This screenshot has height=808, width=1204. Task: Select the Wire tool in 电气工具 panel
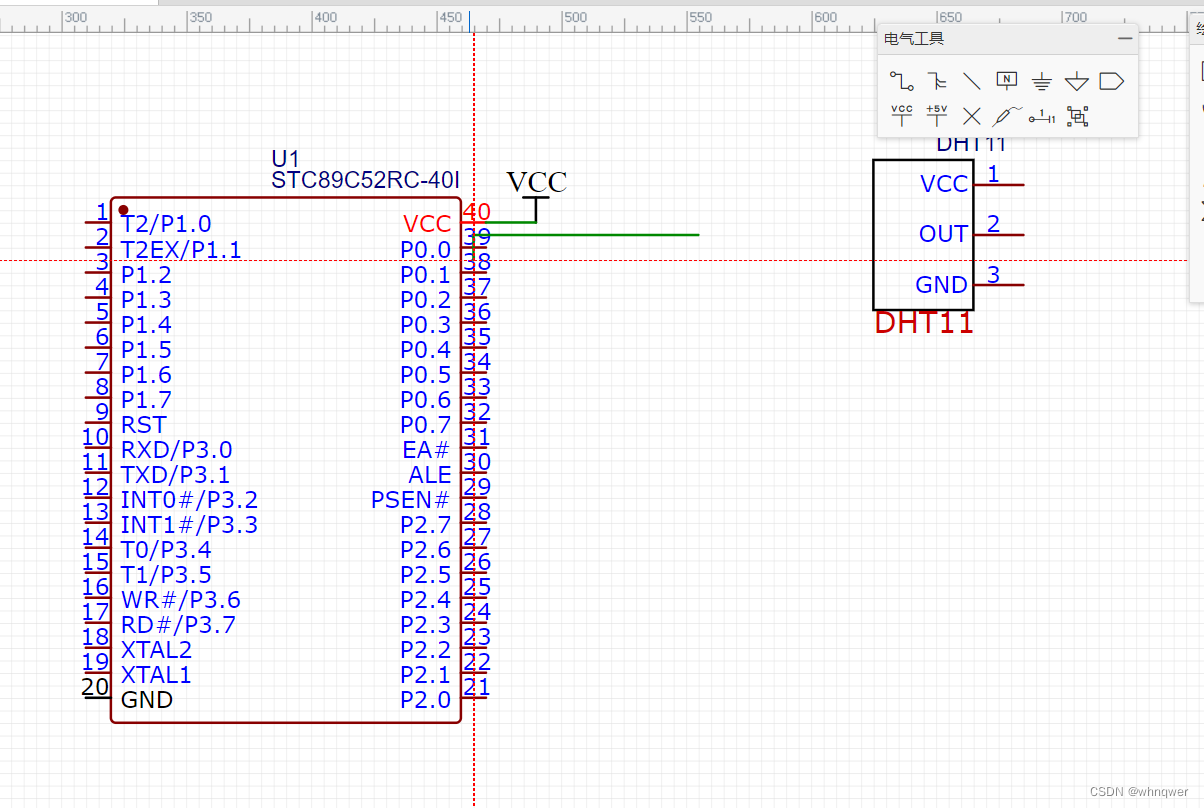pos(901,81)
